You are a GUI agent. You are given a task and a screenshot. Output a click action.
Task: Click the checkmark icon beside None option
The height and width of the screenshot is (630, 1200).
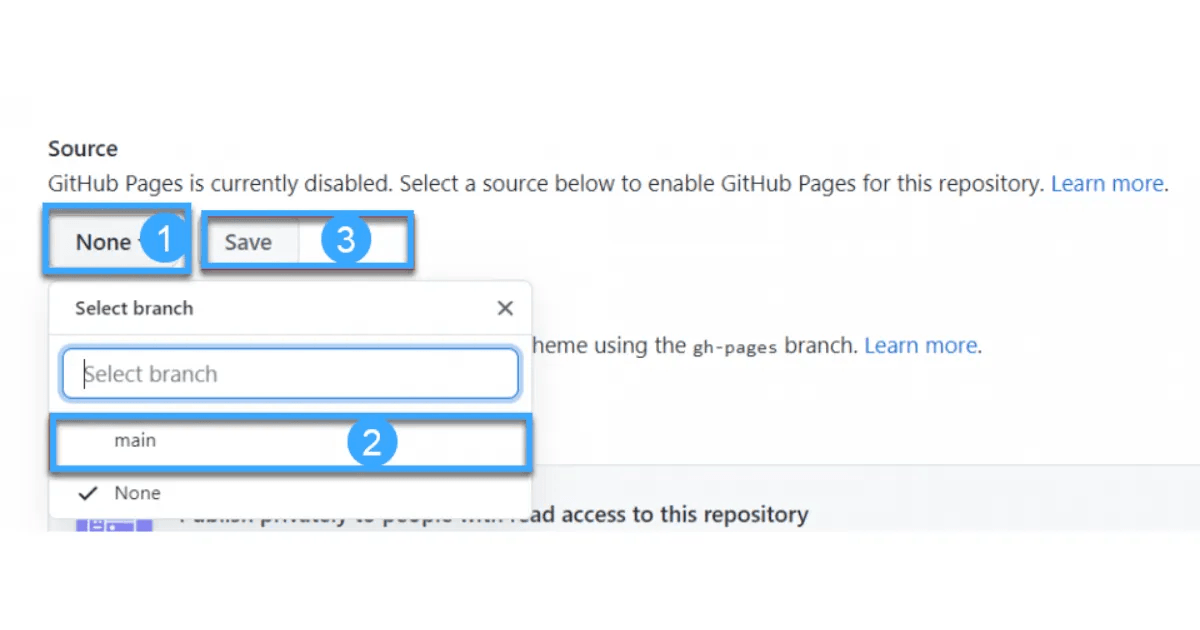tap(87, 492)
